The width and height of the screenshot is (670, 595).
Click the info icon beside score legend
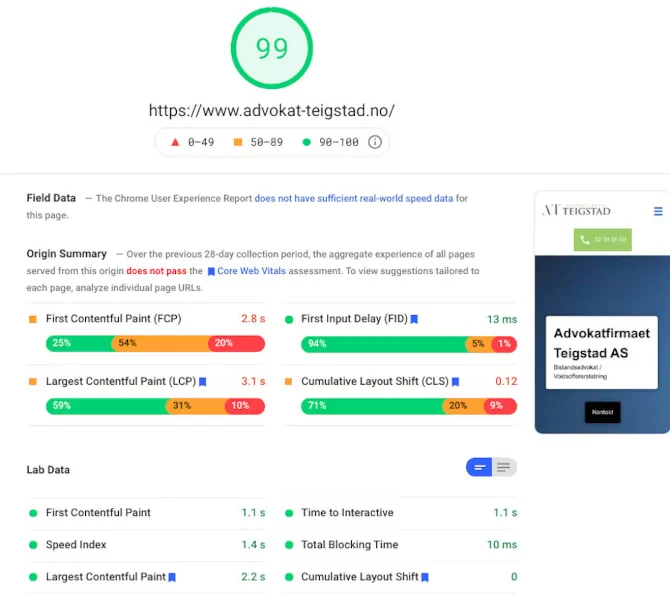[375, 142]
